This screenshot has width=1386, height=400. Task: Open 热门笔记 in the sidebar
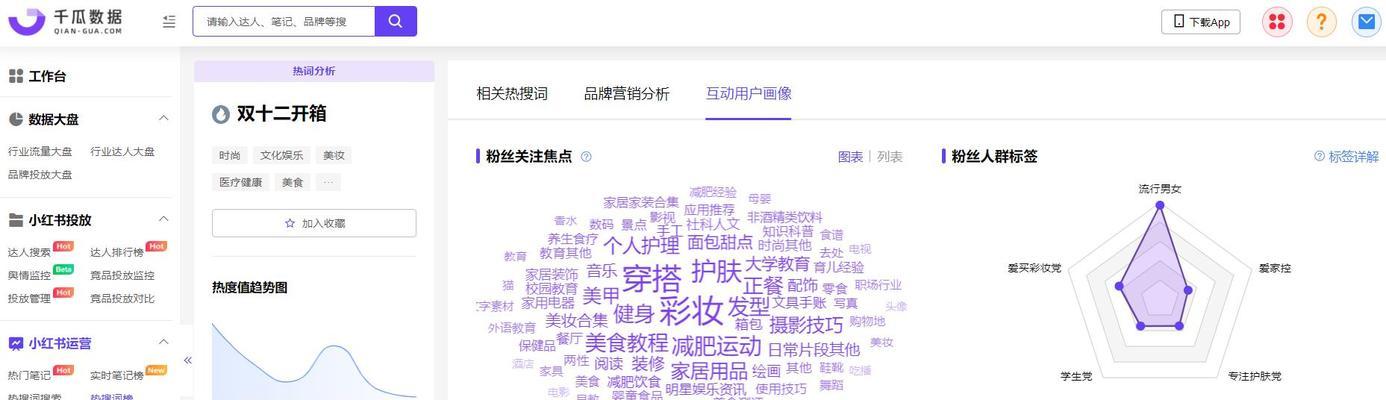29,375
